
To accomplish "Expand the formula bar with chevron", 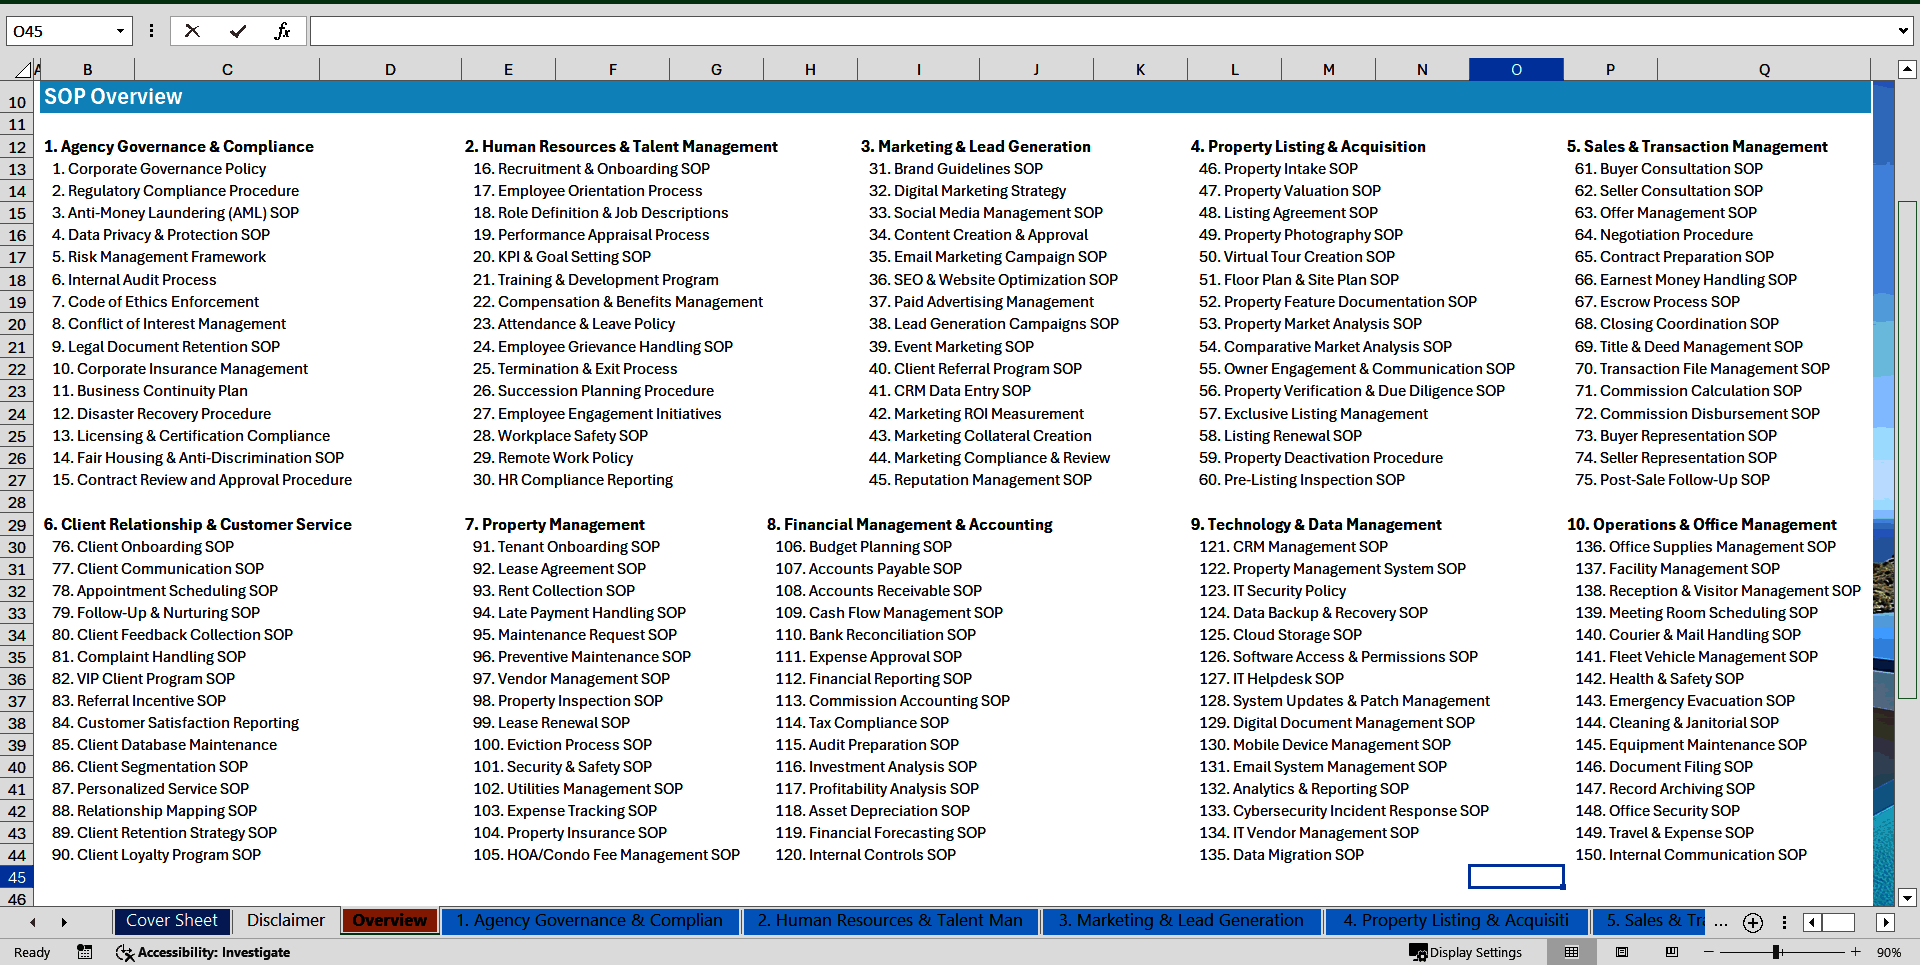I will pyautogui.click(x=1902, y=31).
